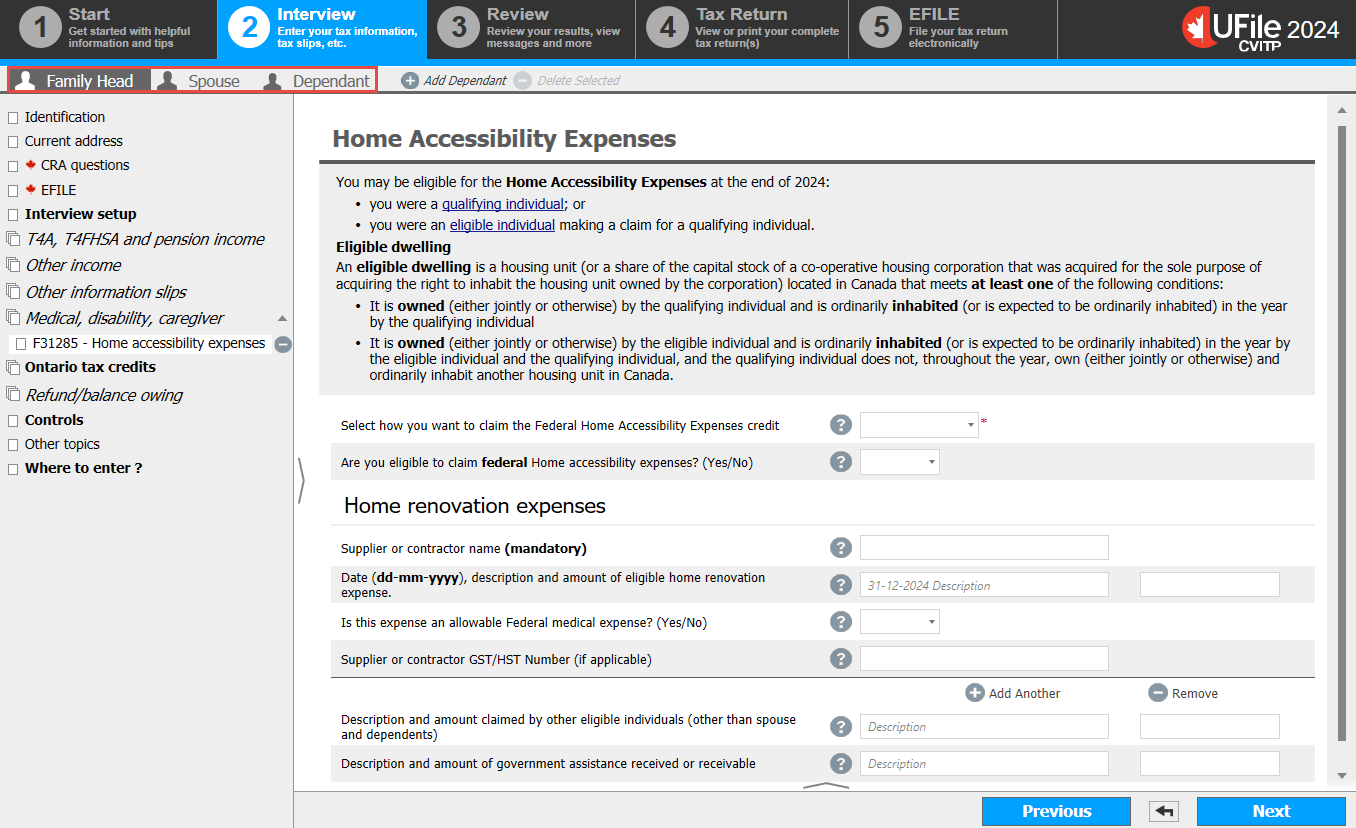Click the GST/HST Number input field
Image resolution: width=1356 pixels, height=828 pixels.
[984, 658]
